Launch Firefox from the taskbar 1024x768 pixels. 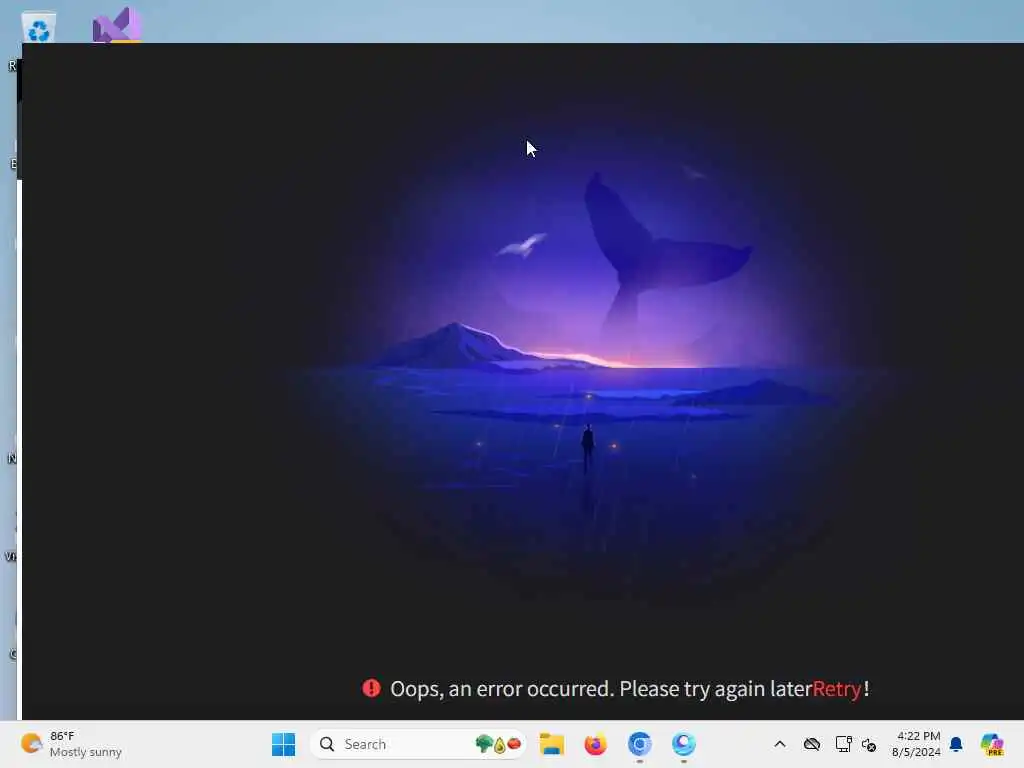click(x=596, y=744)
